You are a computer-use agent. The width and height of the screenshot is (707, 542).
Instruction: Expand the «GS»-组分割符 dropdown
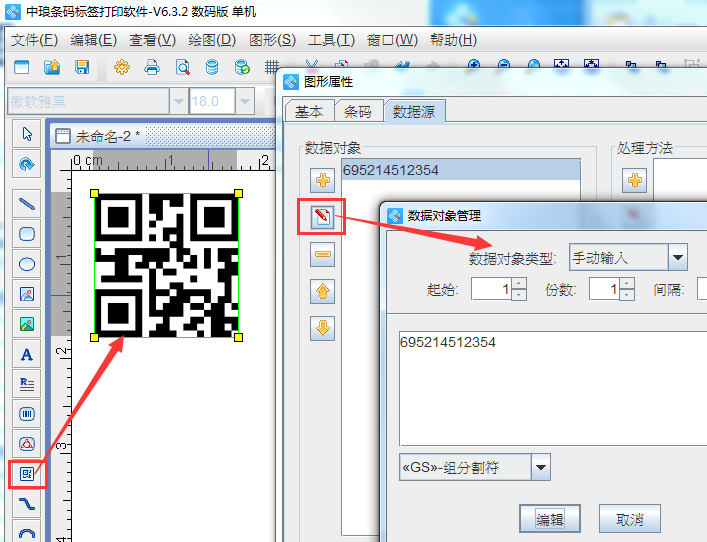point(541,467)
